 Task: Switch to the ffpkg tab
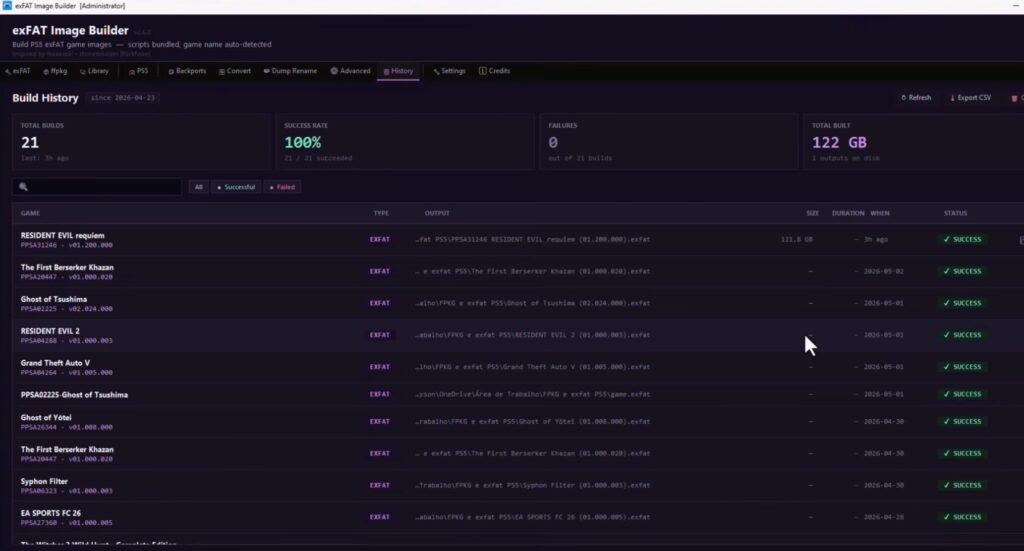56,71
